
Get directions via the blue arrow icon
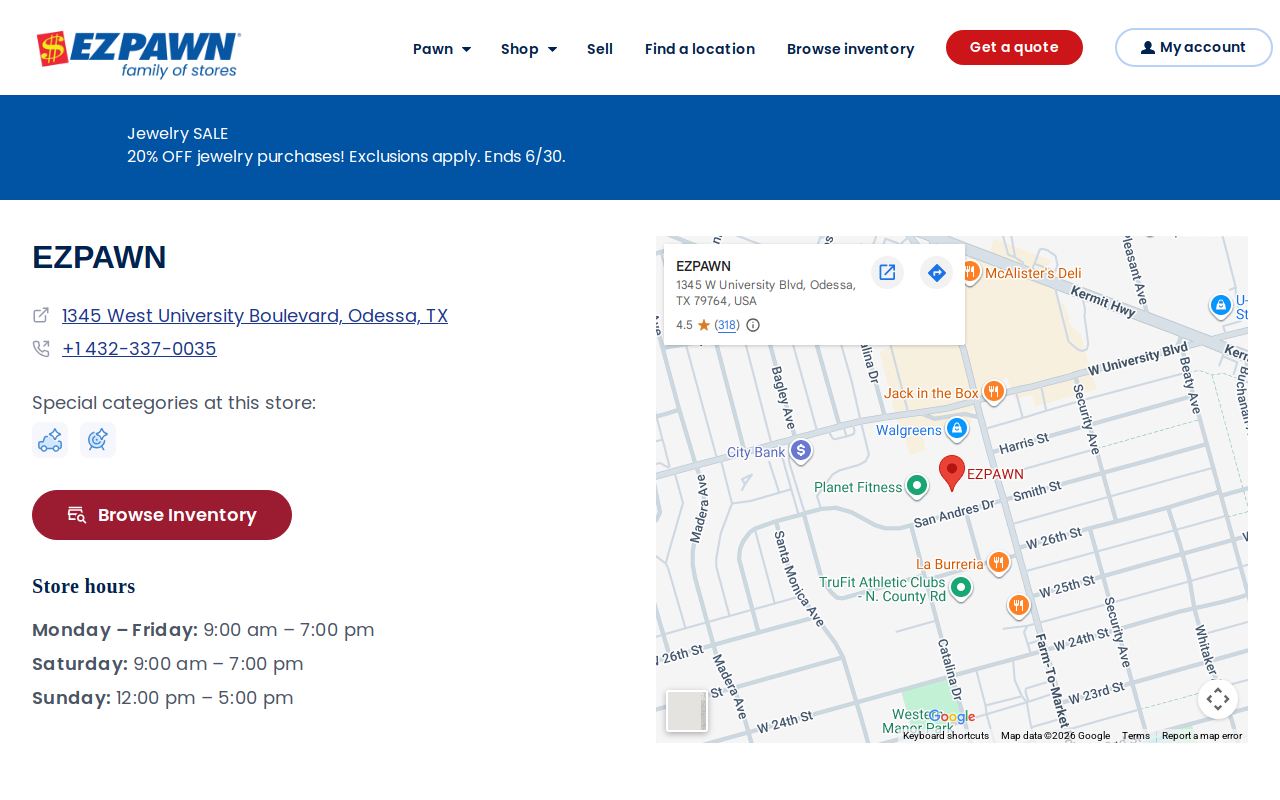(x=936, y=272)
